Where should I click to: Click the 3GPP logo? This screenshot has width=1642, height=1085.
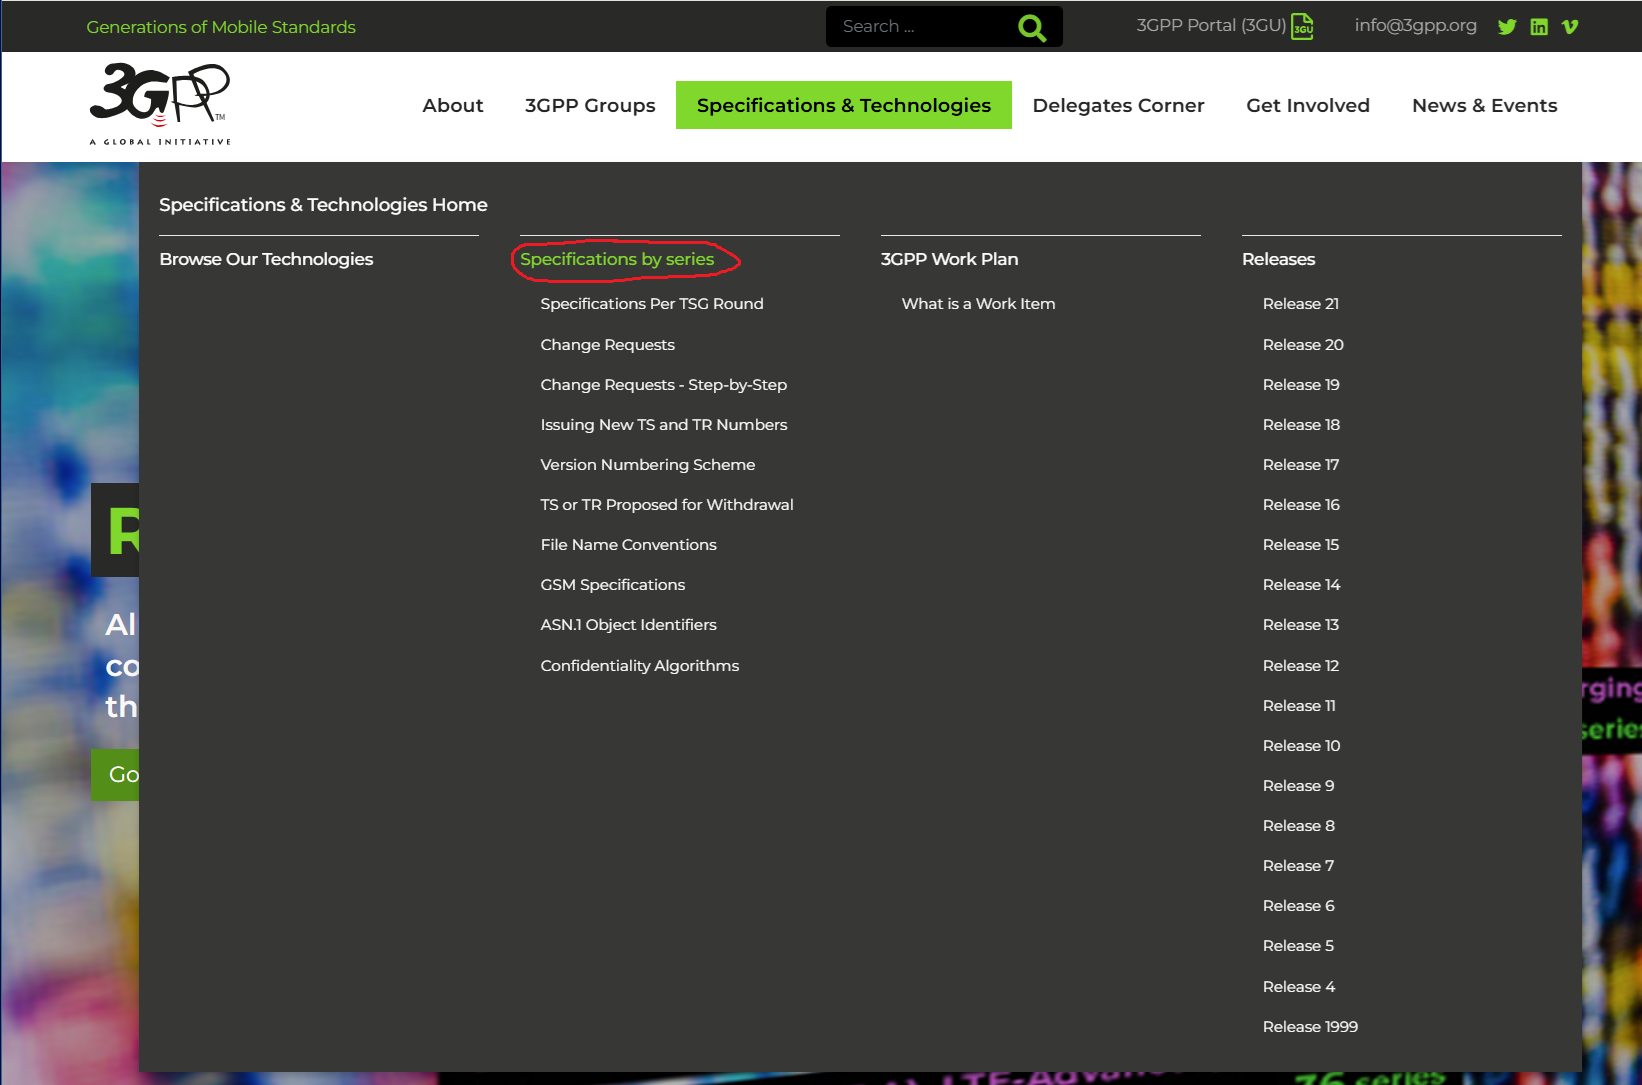click(x=160, y=104)
